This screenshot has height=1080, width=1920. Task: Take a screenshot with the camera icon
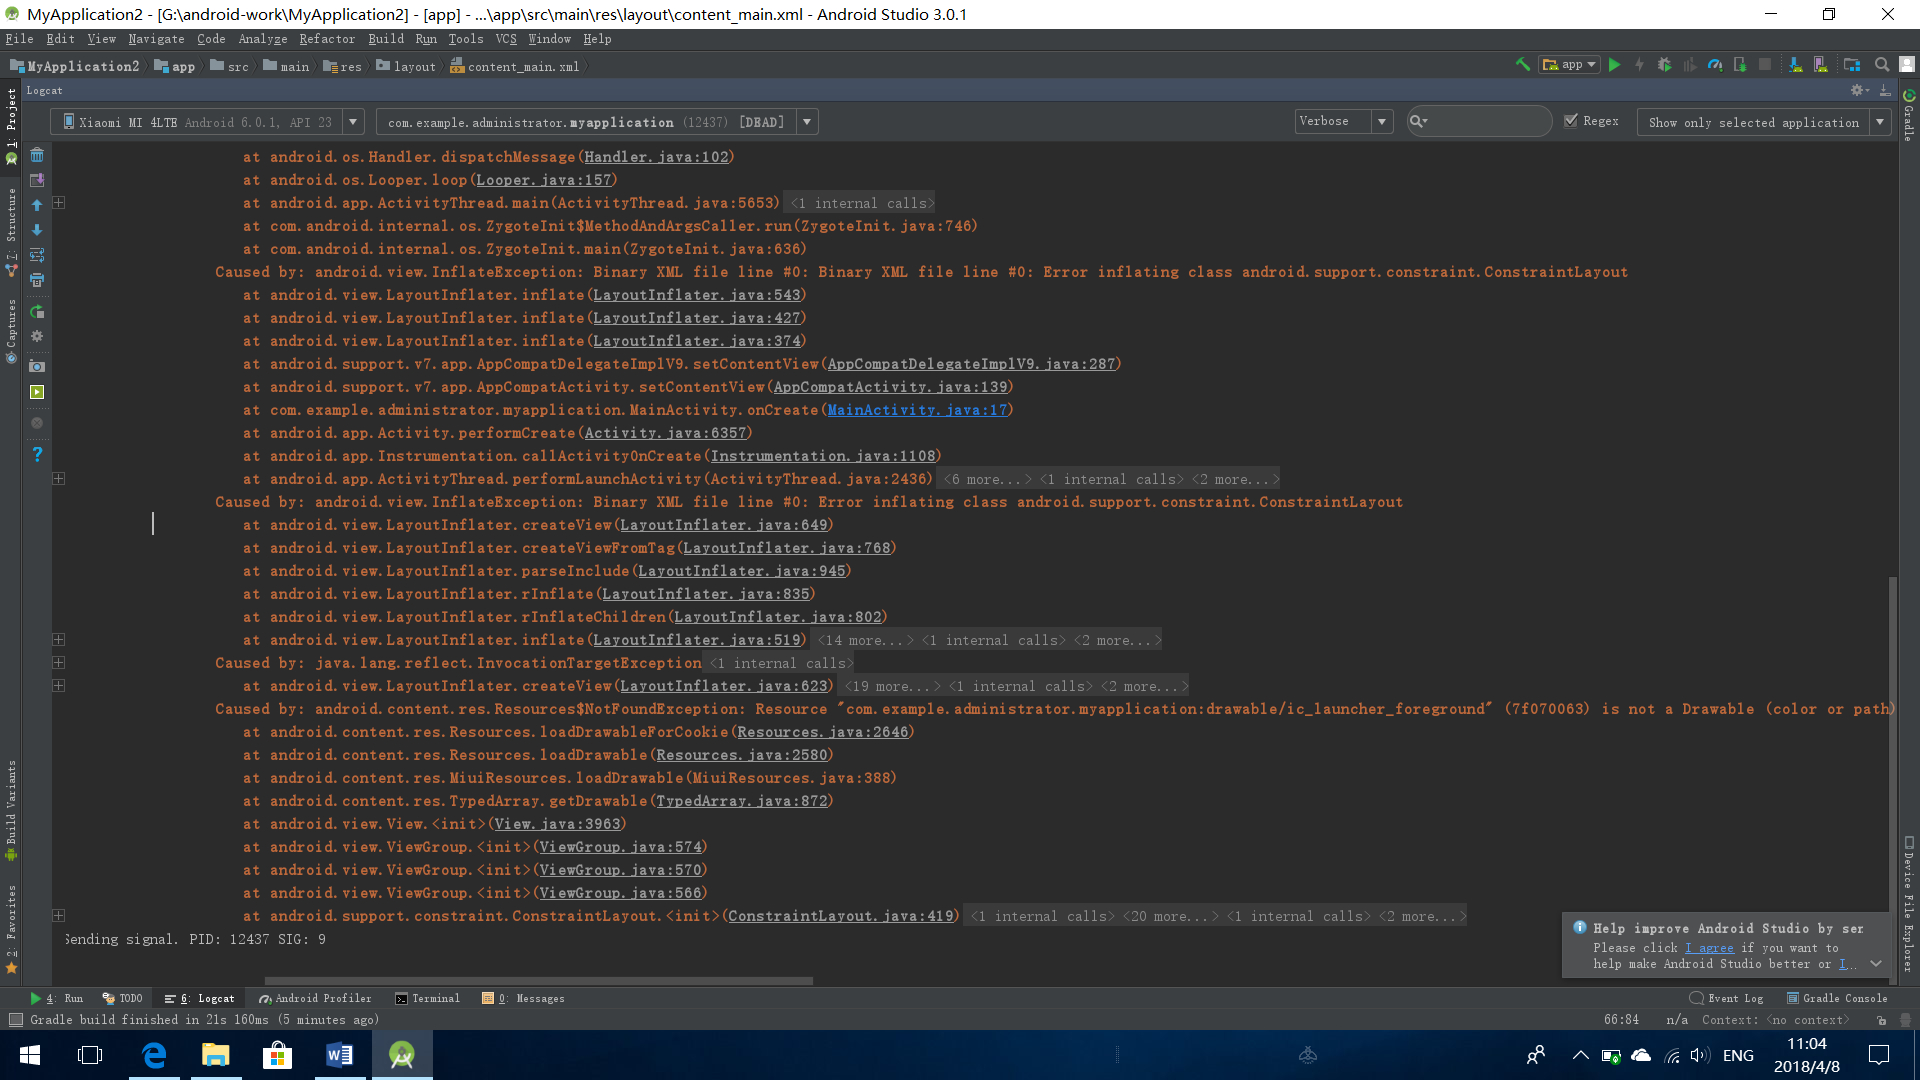tap(37, 366)
